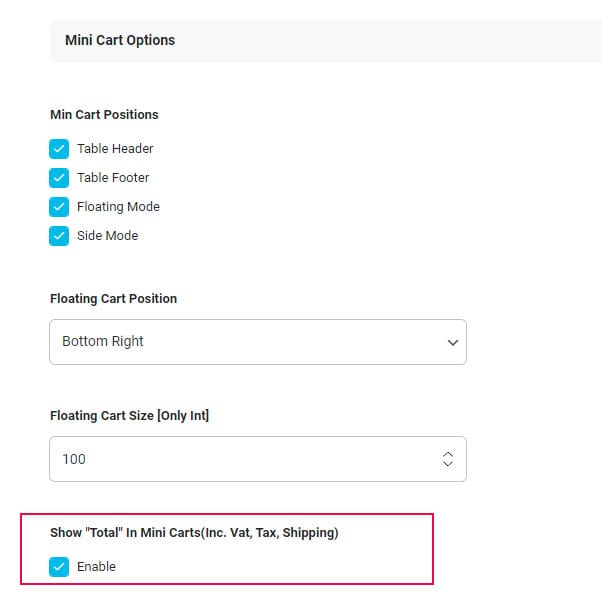Focus the Floating Cart Size number field
Viewport: 602px width, 597px height.
click(240, 460)
